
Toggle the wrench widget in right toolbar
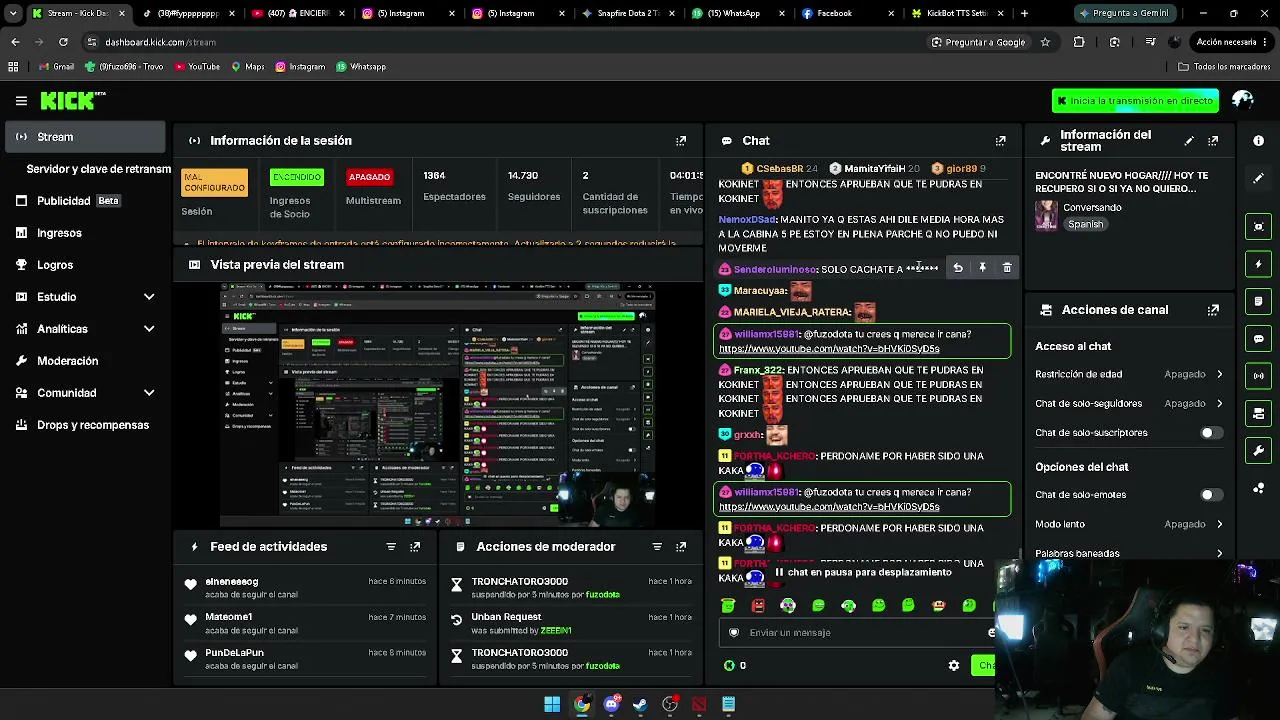click(x=1258, y=451)
